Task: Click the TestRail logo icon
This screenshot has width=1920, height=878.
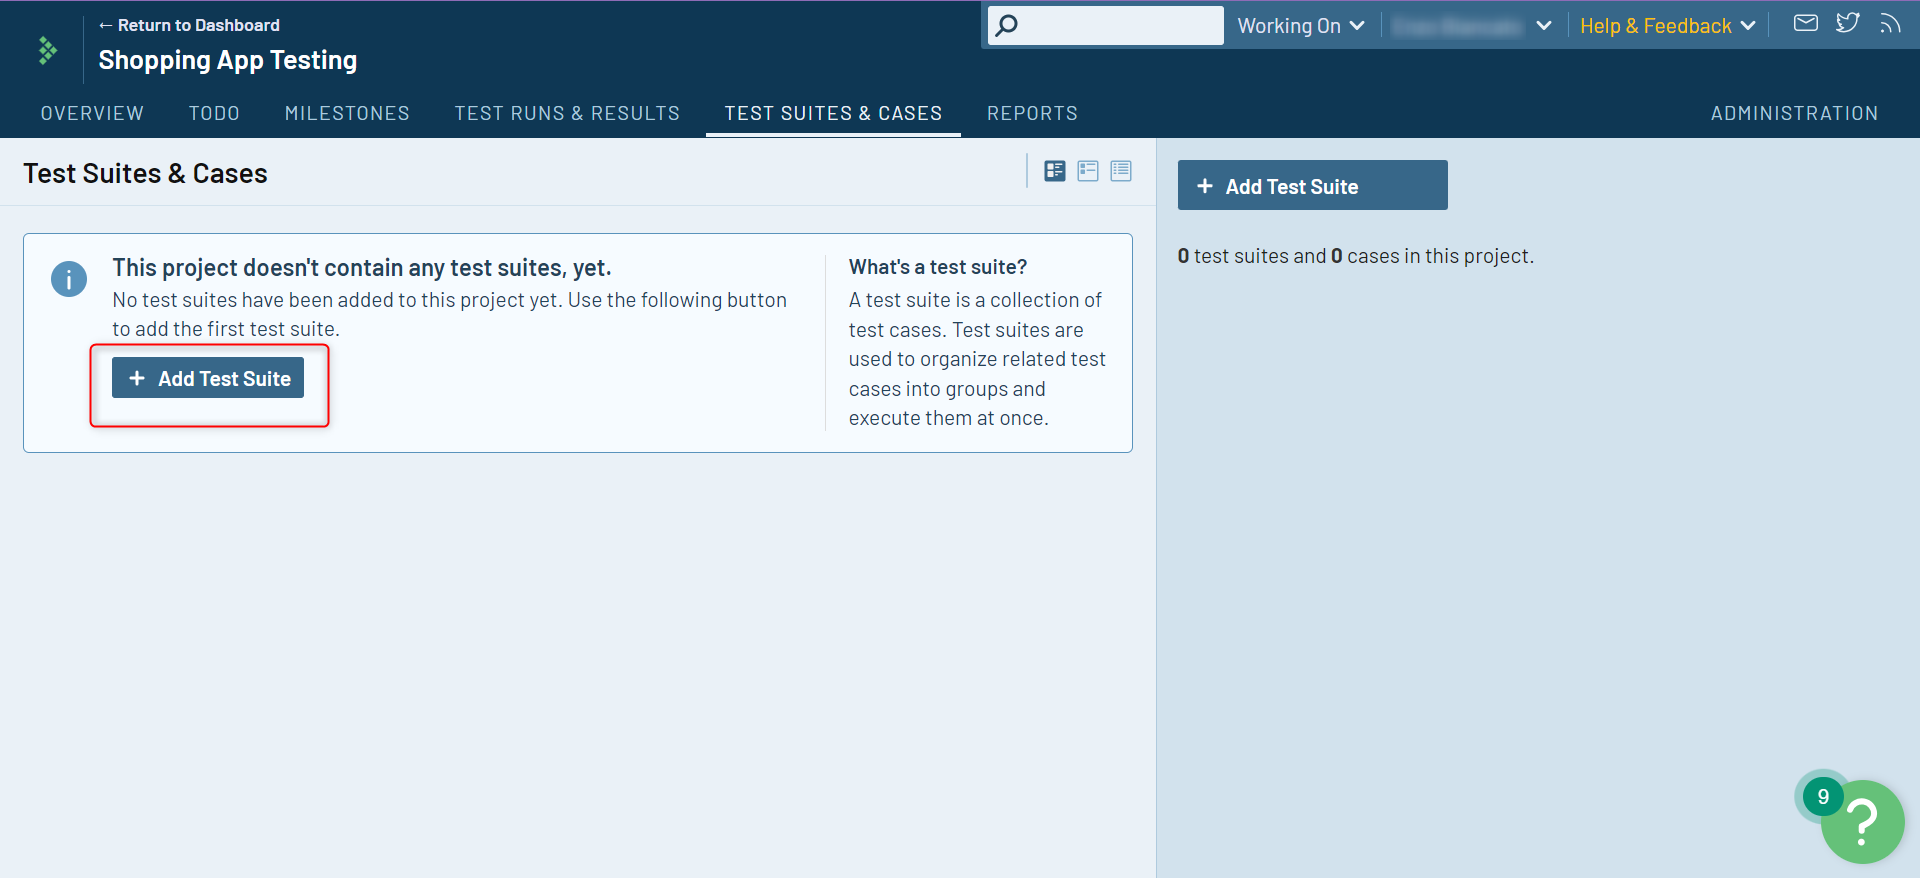Action: [47, 50]
